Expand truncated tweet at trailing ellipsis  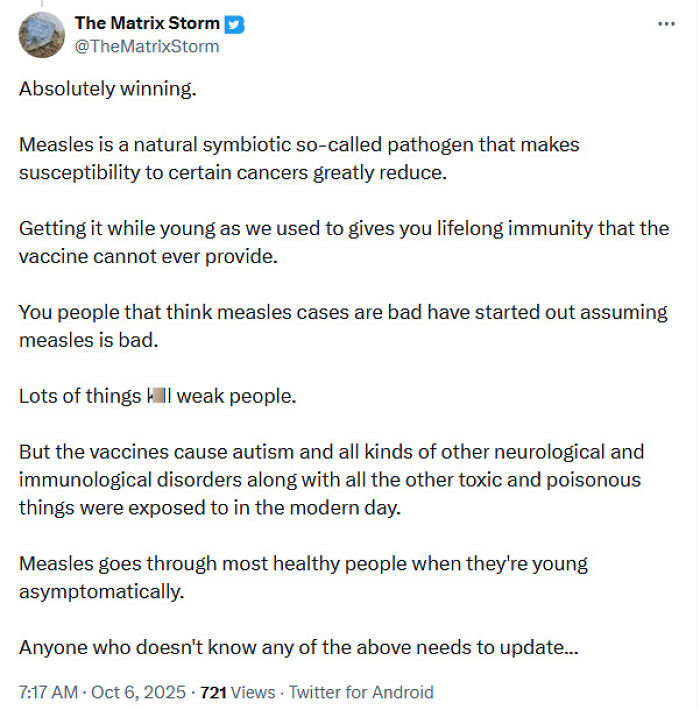coord(571,647)
